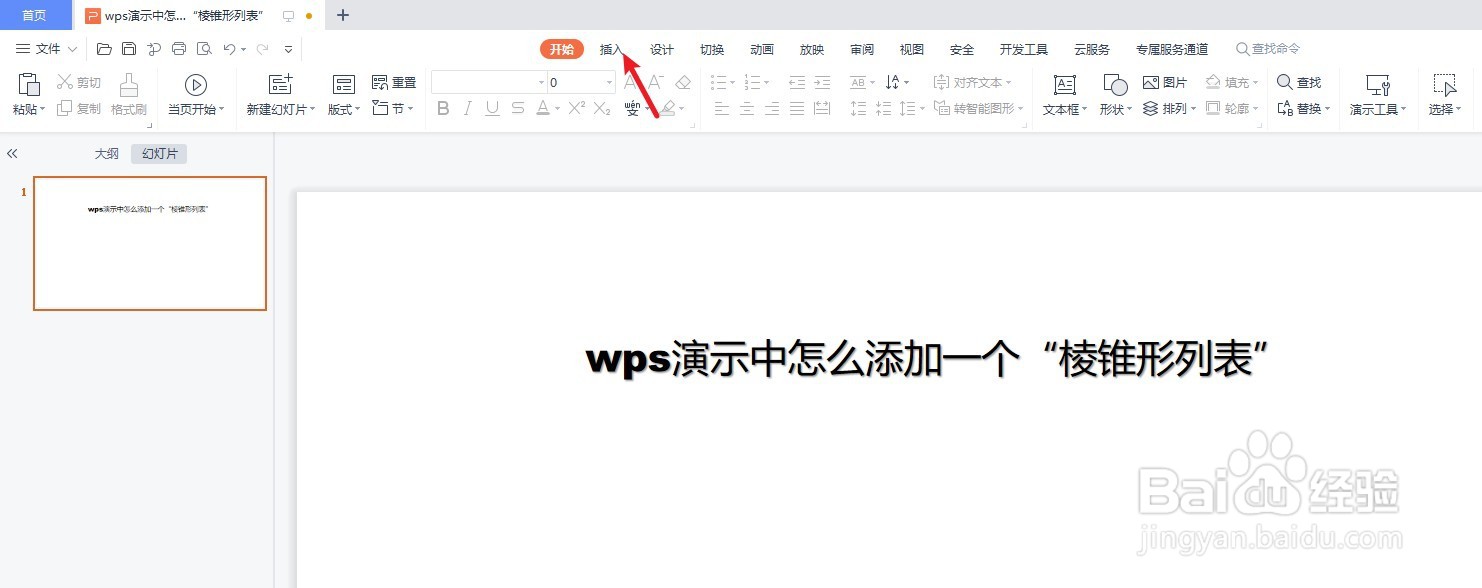The image size is (1482, 588).
Task: Switch to the 幻灯片 slides view
Action: point(160,154)
